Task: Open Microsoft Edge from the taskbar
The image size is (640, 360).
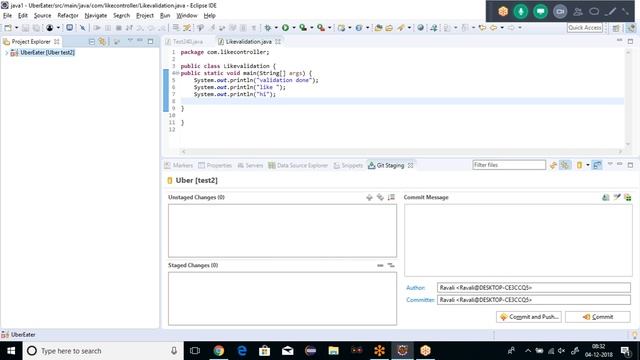Action: 242,351
